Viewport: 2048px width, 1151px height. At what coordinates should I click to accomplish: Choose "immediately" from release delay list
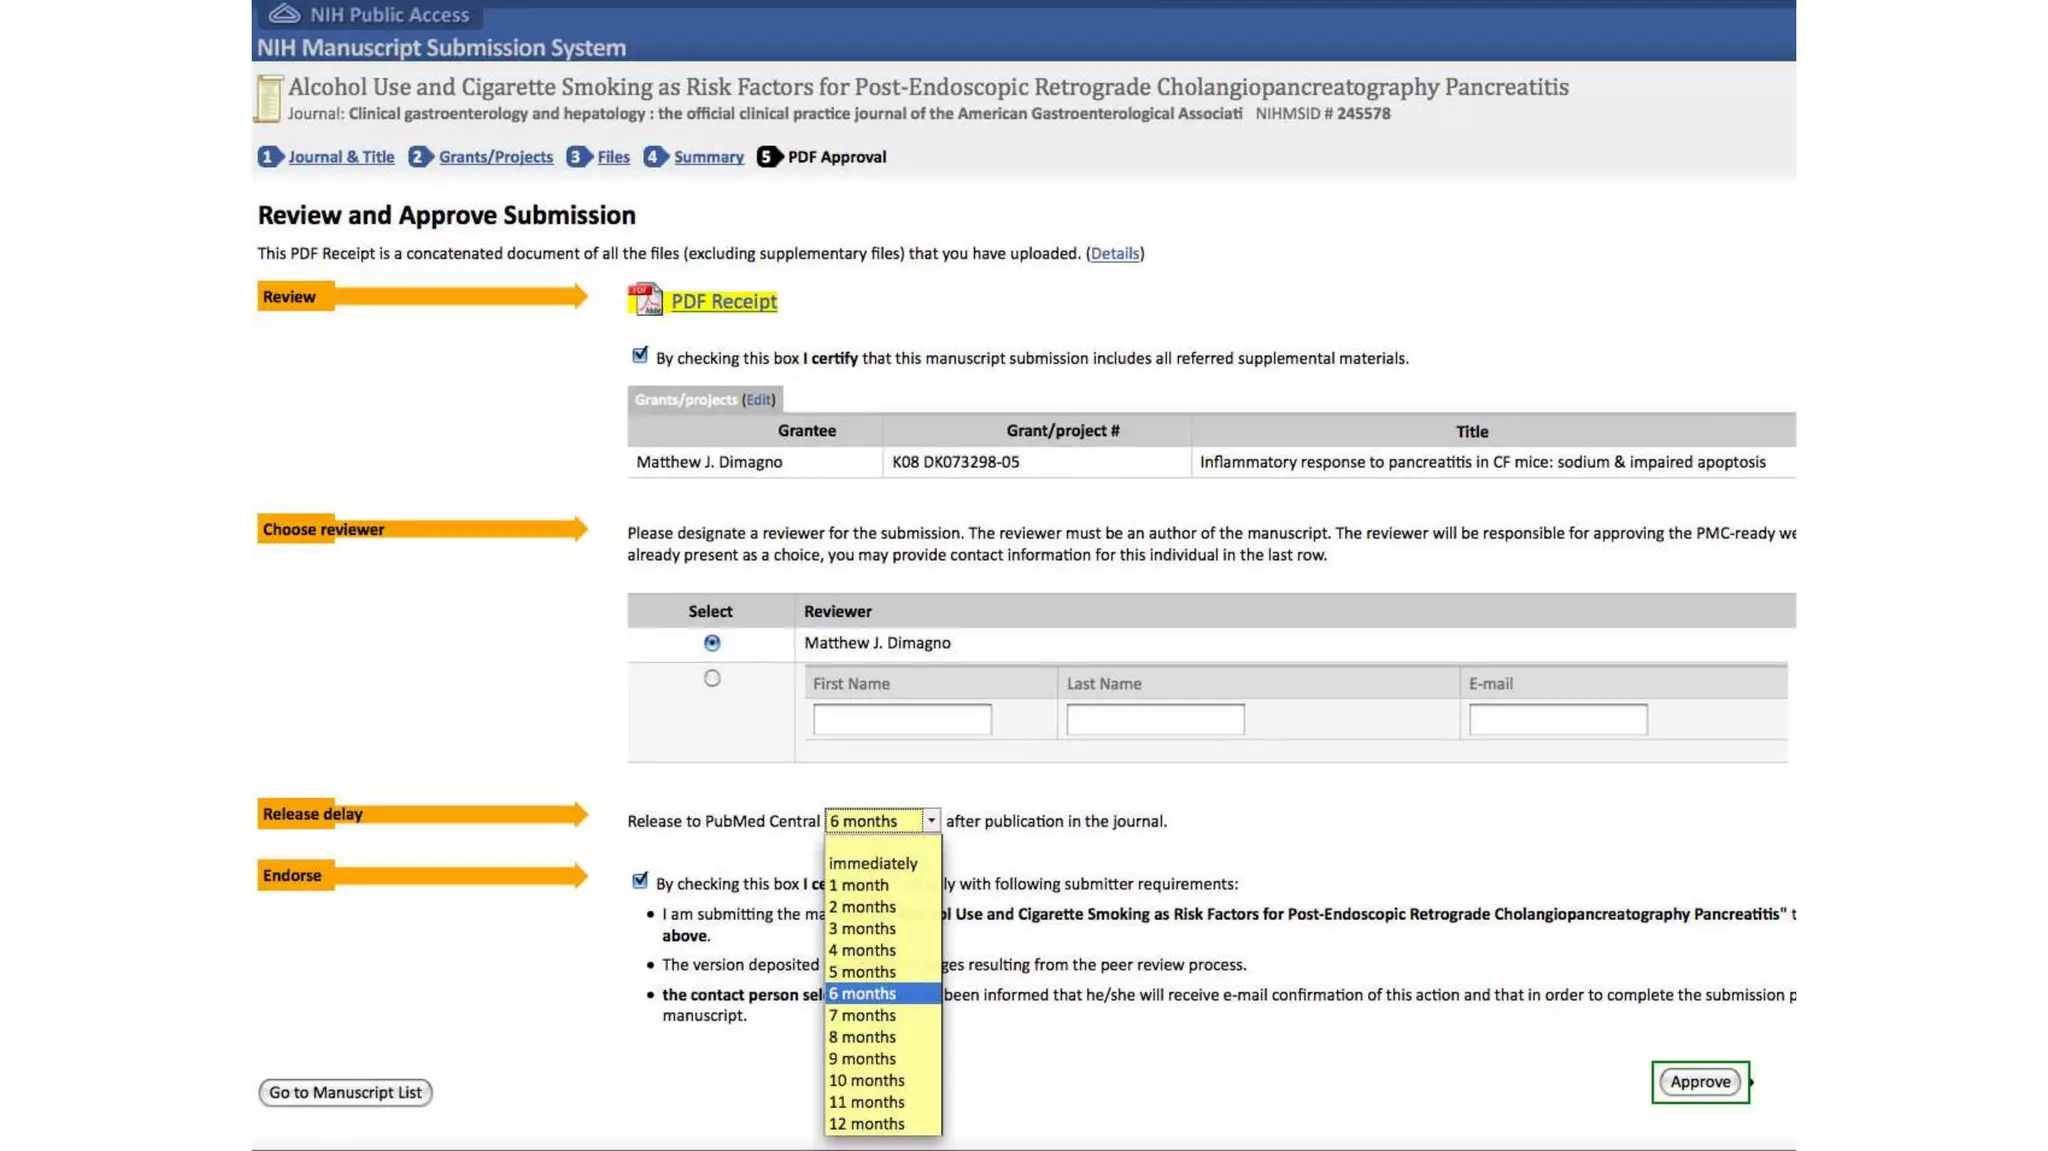tap(872, 863)
